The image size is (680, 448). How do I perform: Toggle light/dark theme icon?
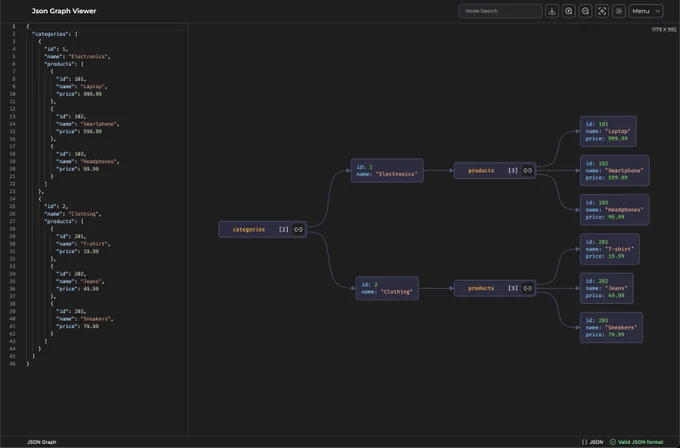coord(619,11)
